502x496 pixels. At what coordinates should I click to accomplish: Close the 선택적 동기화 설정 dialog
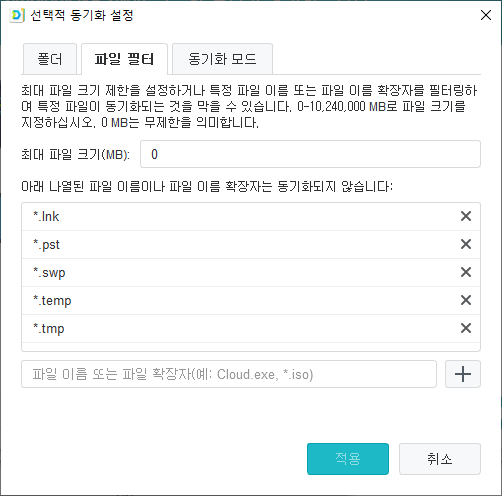[x=486, y=15]
